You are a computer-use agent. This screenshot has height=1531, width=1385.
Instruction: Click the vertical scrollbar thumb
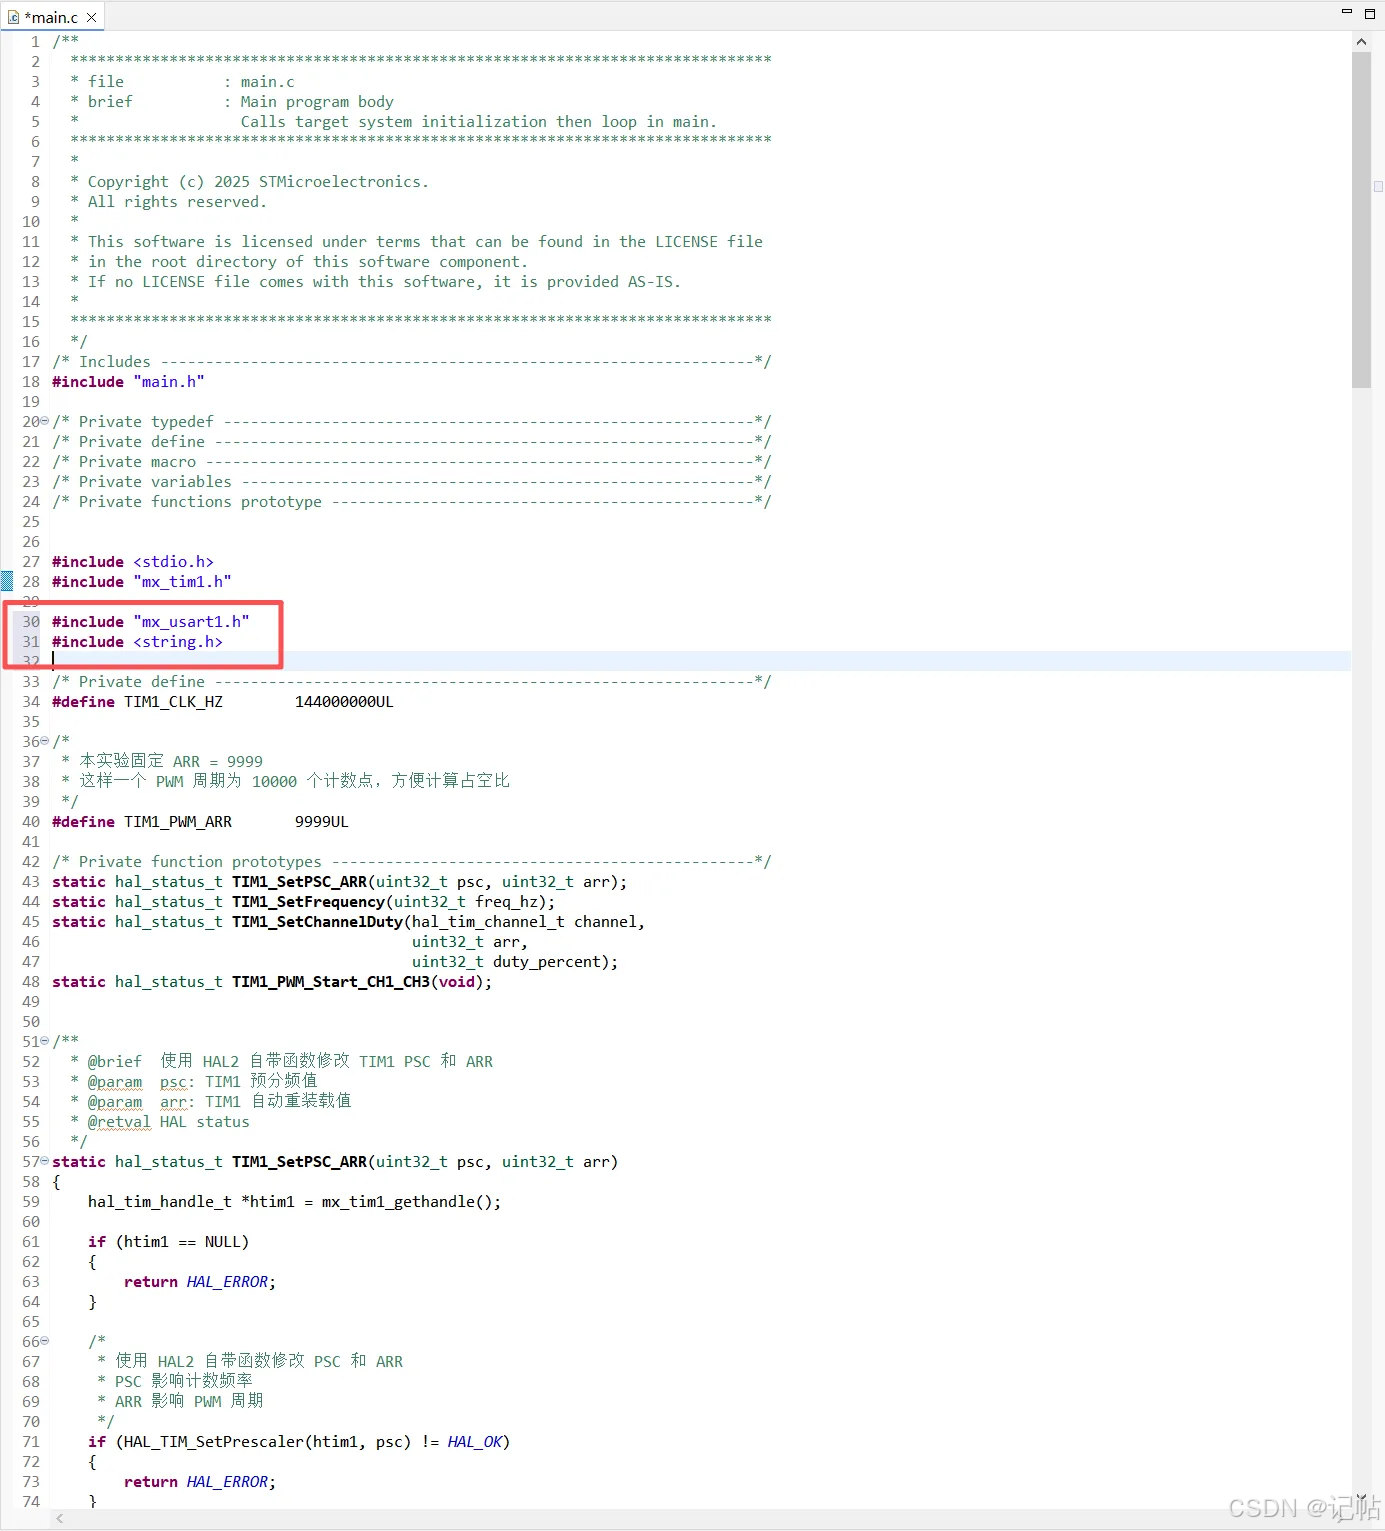[x=1361, y=220]
